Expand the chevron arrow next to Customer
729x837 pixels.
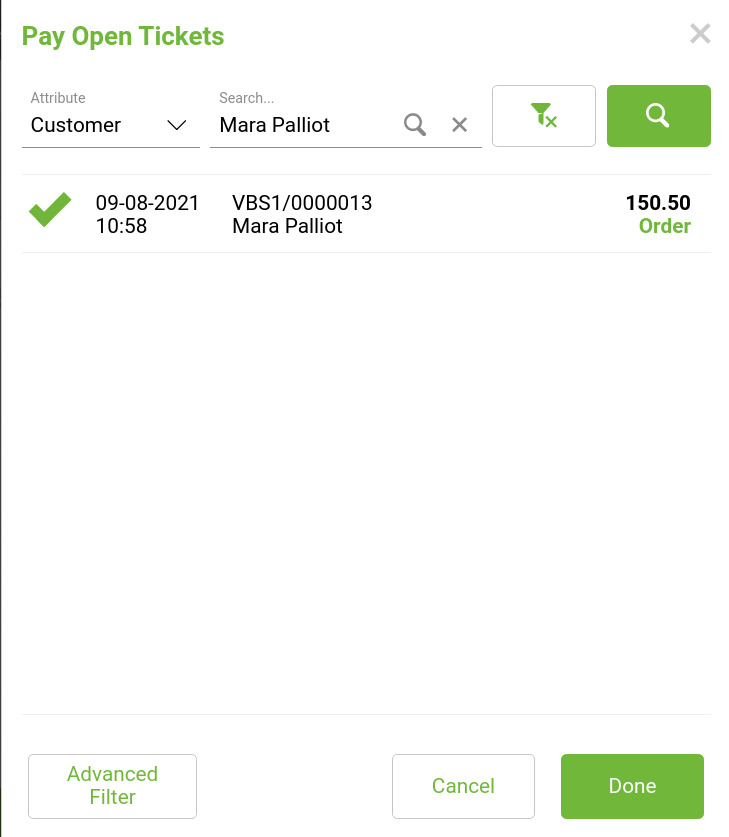pyautogui.click(x=177, y=125)
